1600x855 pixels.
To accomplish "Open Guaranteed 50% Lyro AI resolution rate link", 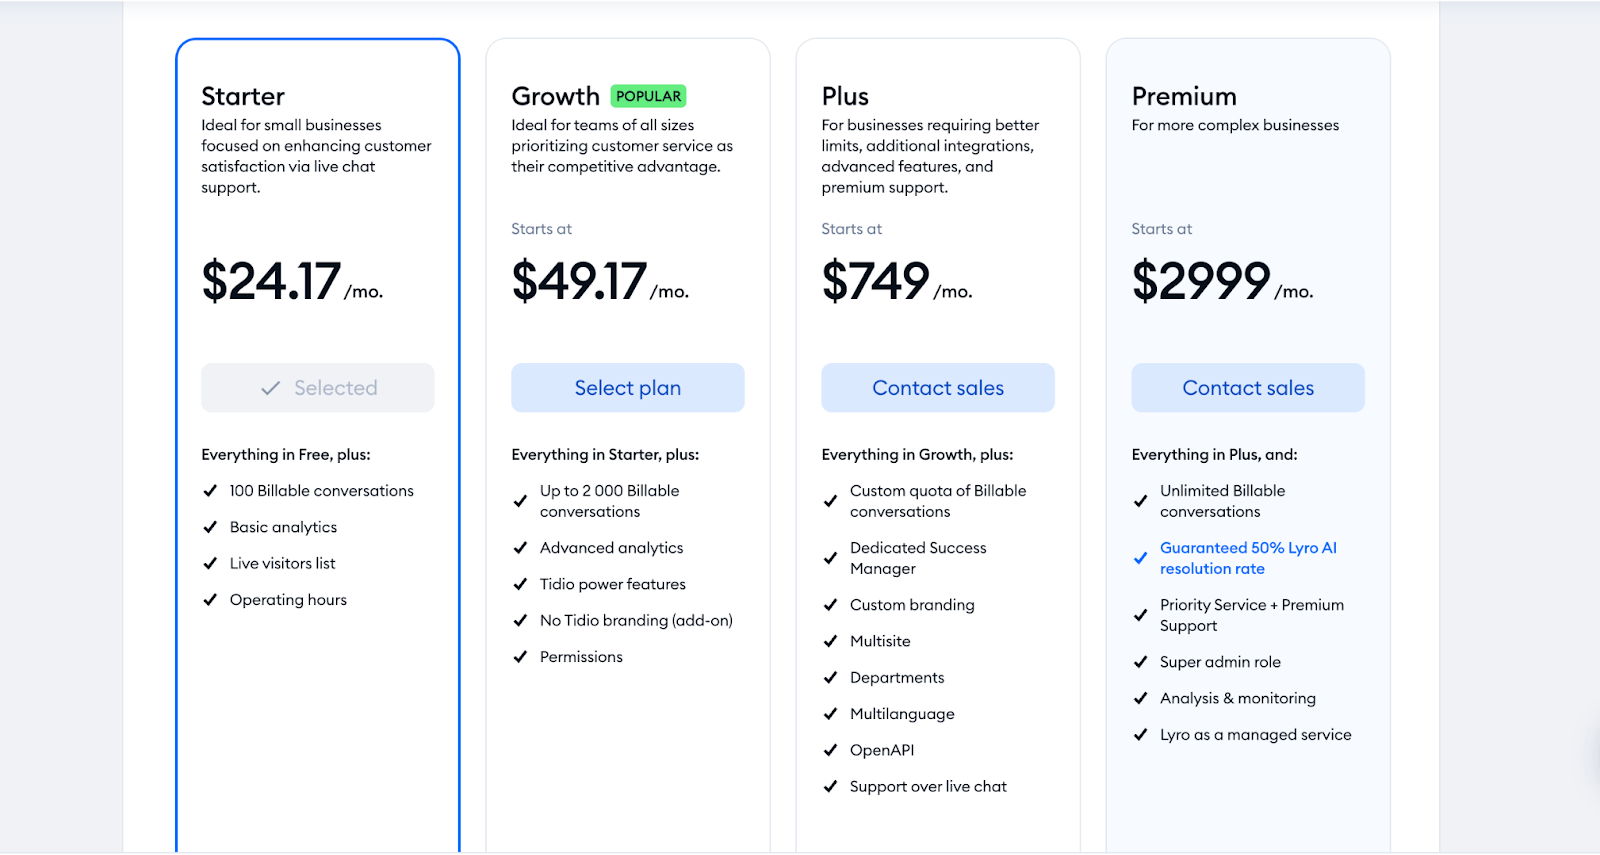I will 1248,558.
